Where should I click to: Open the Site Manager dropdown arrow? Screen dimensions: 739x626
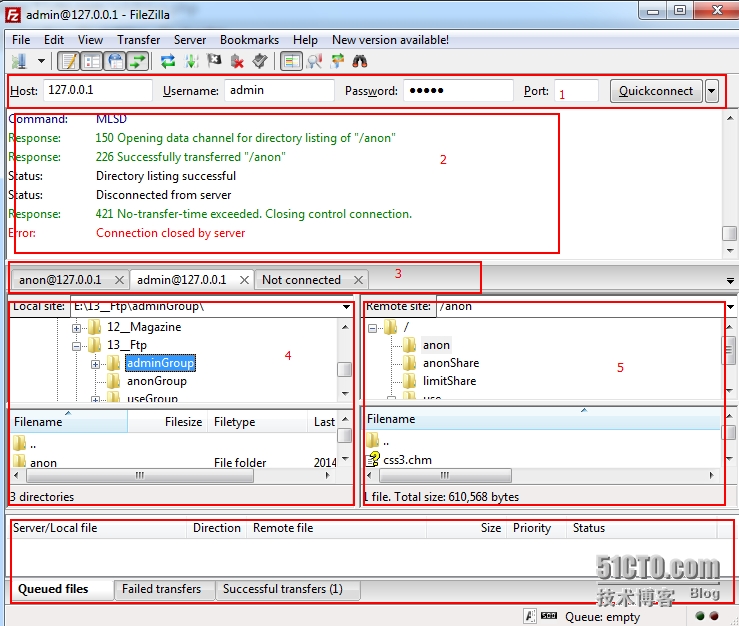[x=41, y=61]
